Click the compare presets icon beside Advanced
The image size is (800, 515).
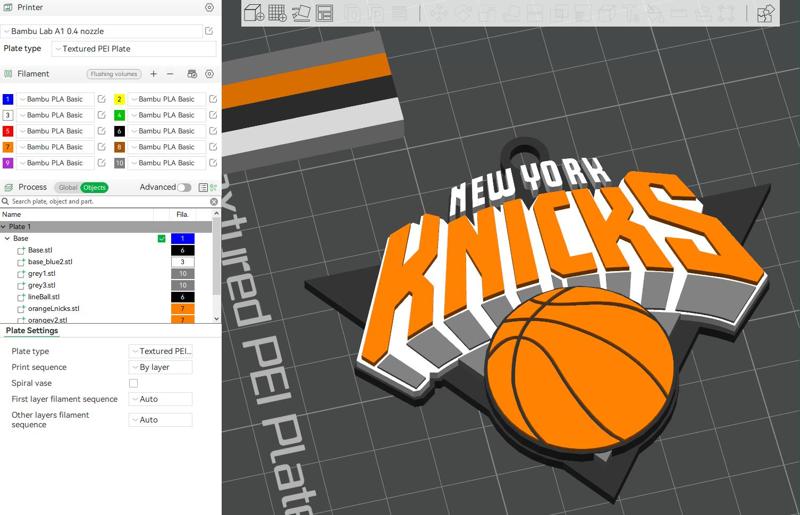click(x=213, y=187)
